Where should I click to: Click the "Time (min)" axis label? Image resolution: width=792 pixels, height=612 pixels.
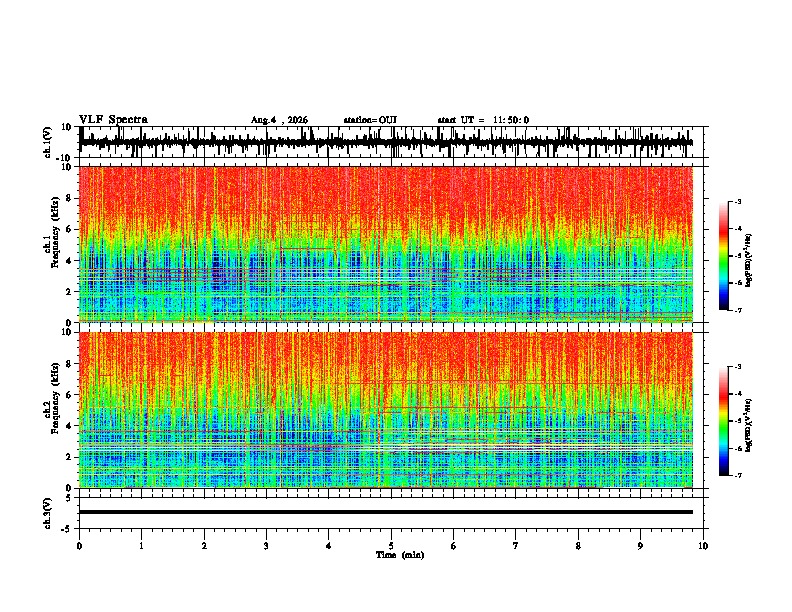point(400,555)
